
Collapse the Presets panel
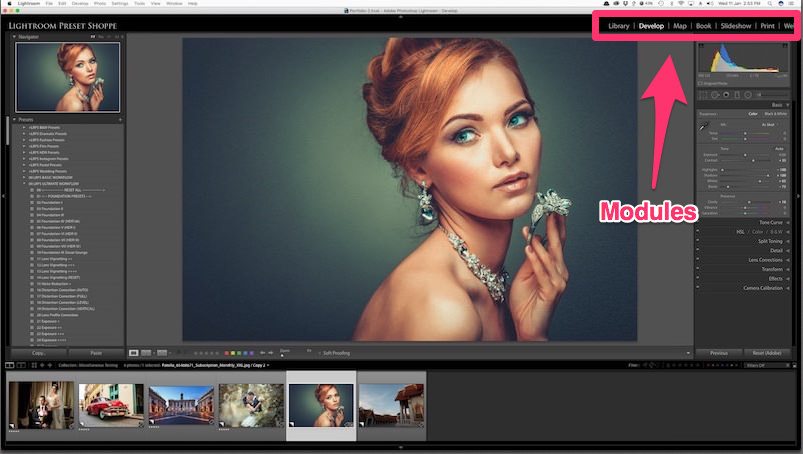coord(14,120)
